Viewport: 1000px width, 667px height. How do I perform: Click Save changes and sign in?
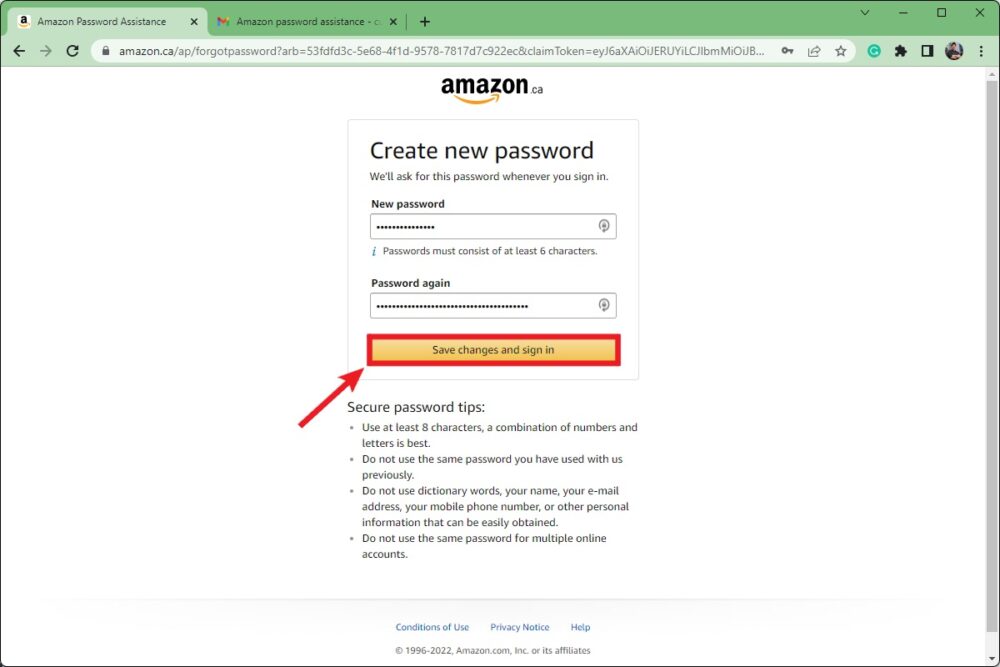[x=493, y=350]
